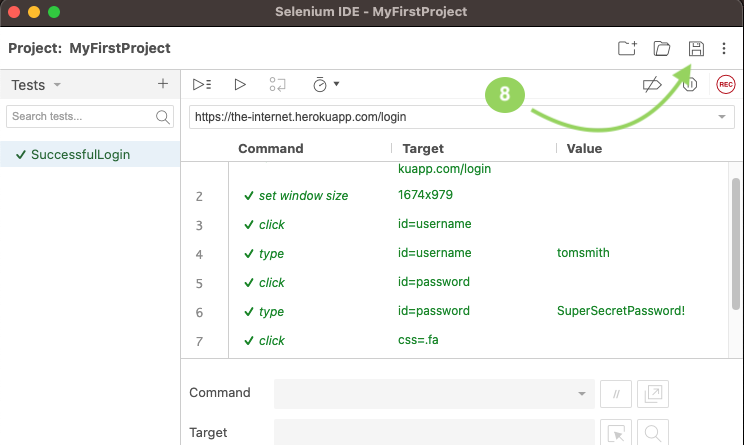The width and height of the screenshot is (744, 445).
Task: Select row 4 type command
Action: pyautogui.click(x=271, y=254)
